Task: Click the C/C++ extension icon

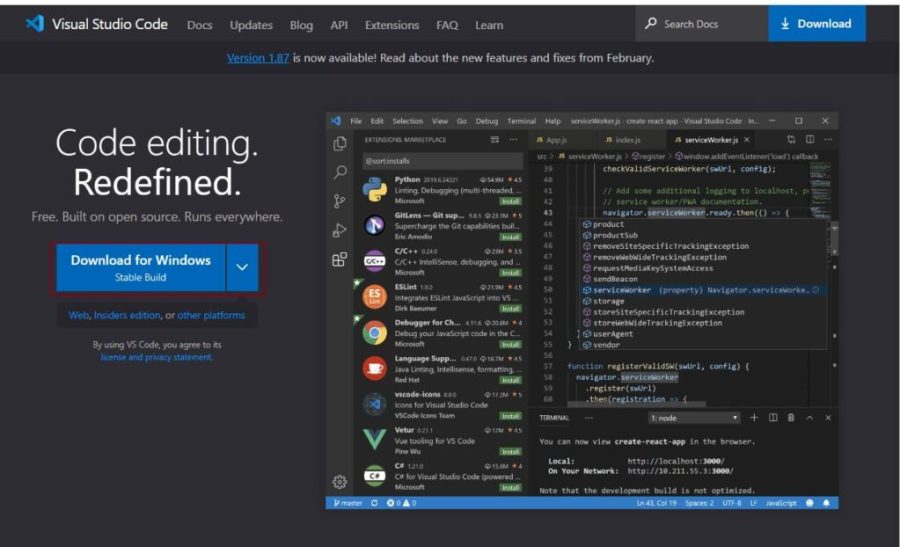Action: click(x=374, y=261)
